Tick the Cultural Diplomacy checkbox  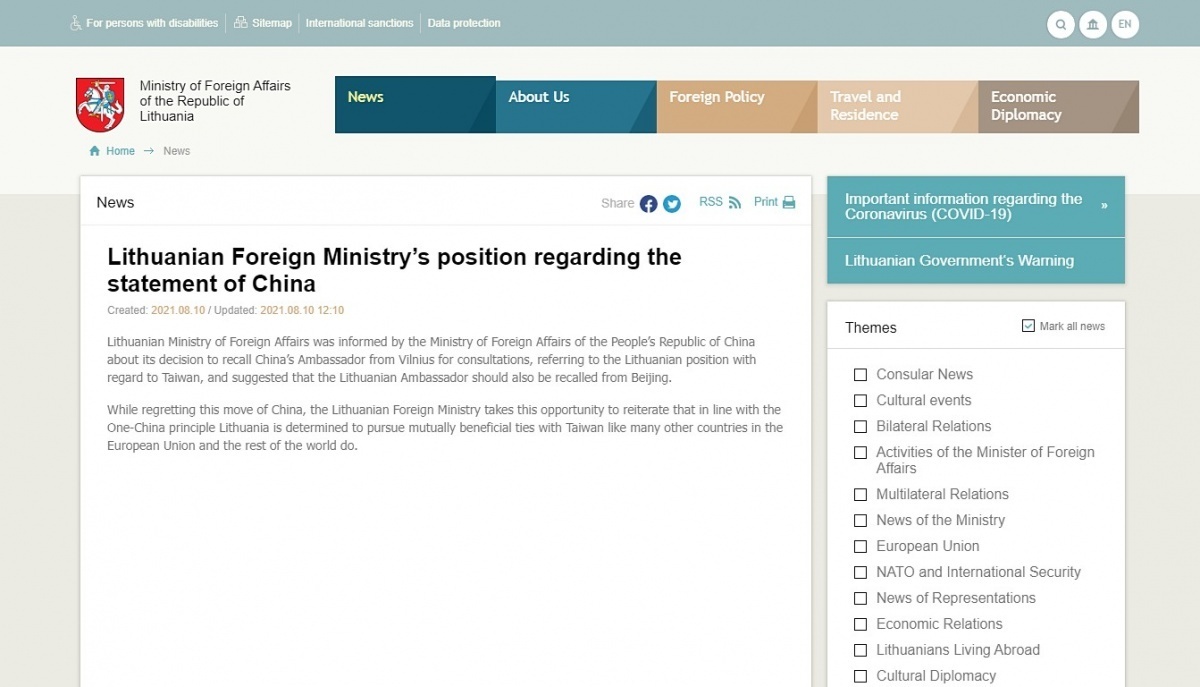860,676
